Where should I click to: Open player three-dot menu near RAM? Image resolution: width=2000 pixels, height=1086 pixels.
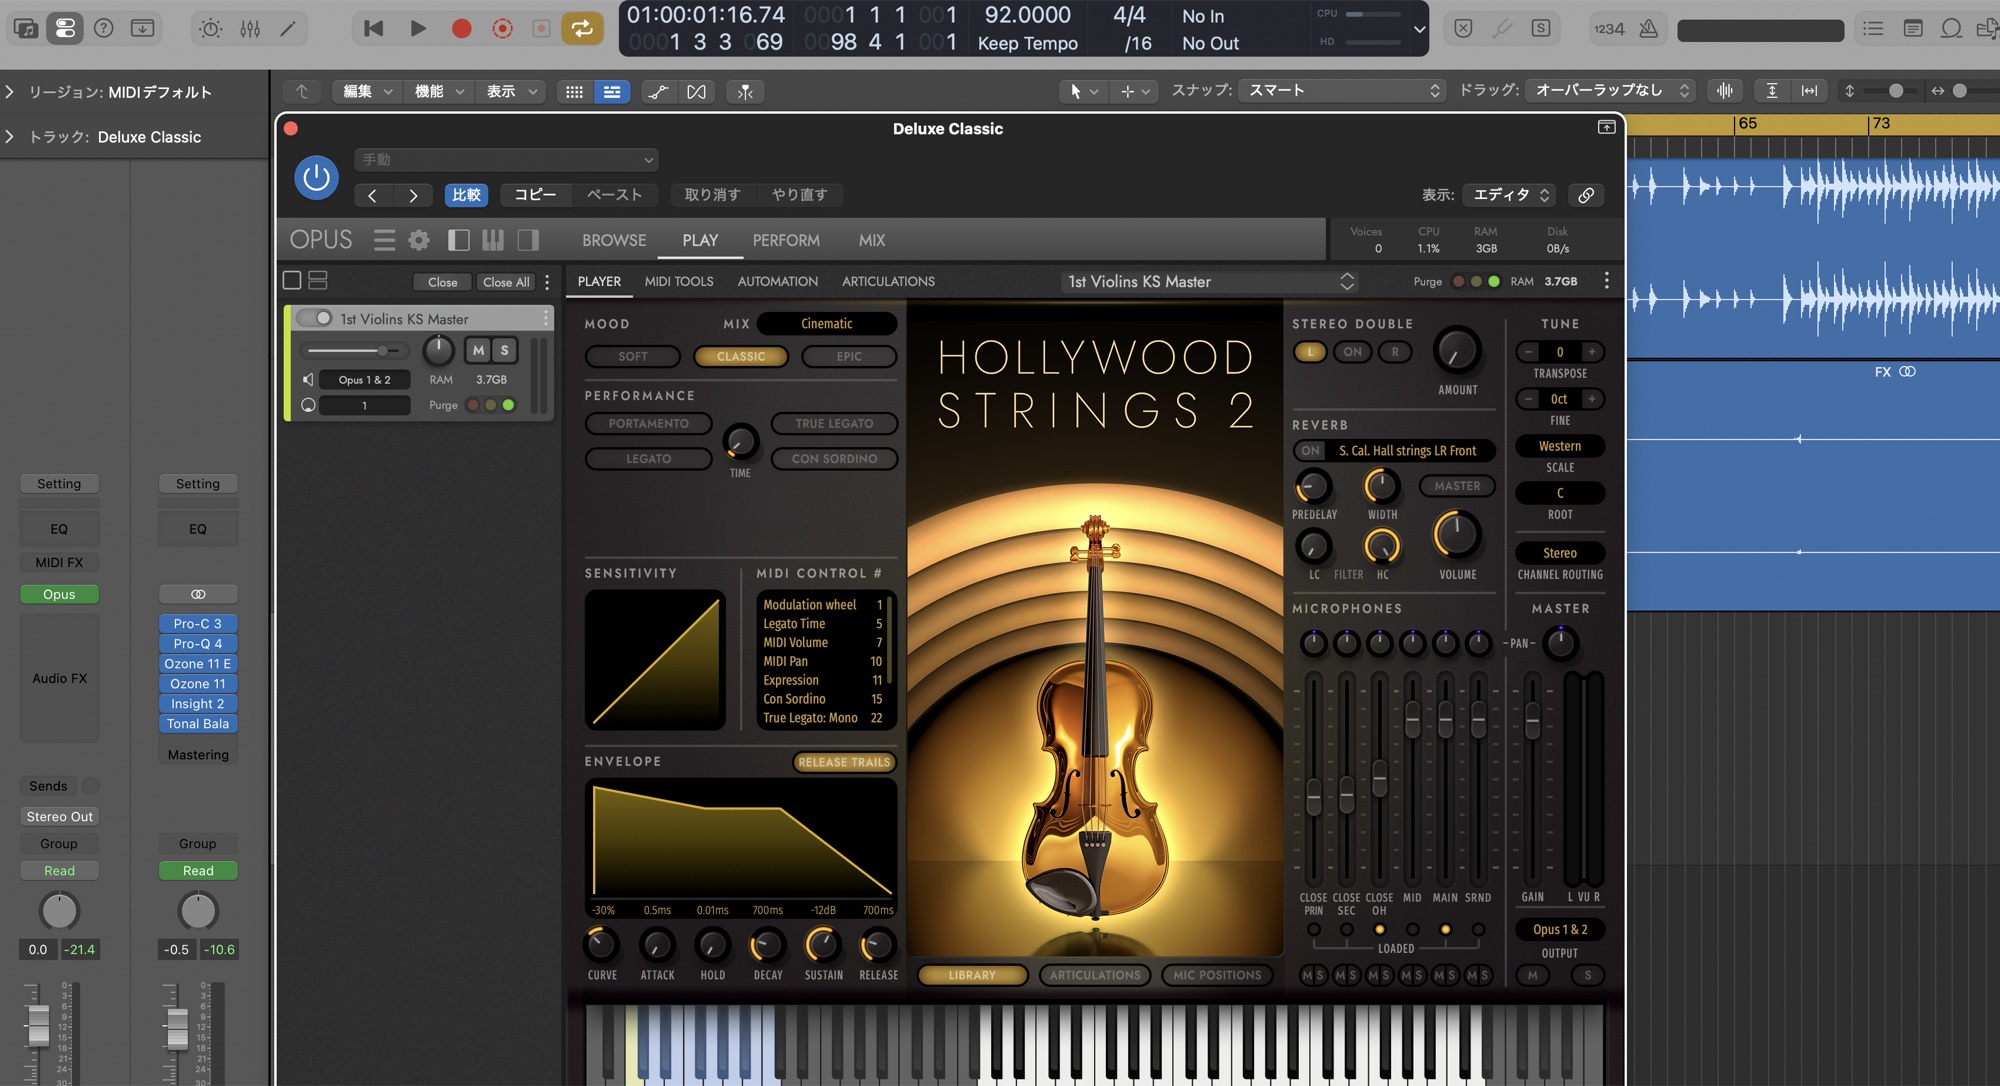tap(1607, 281)
